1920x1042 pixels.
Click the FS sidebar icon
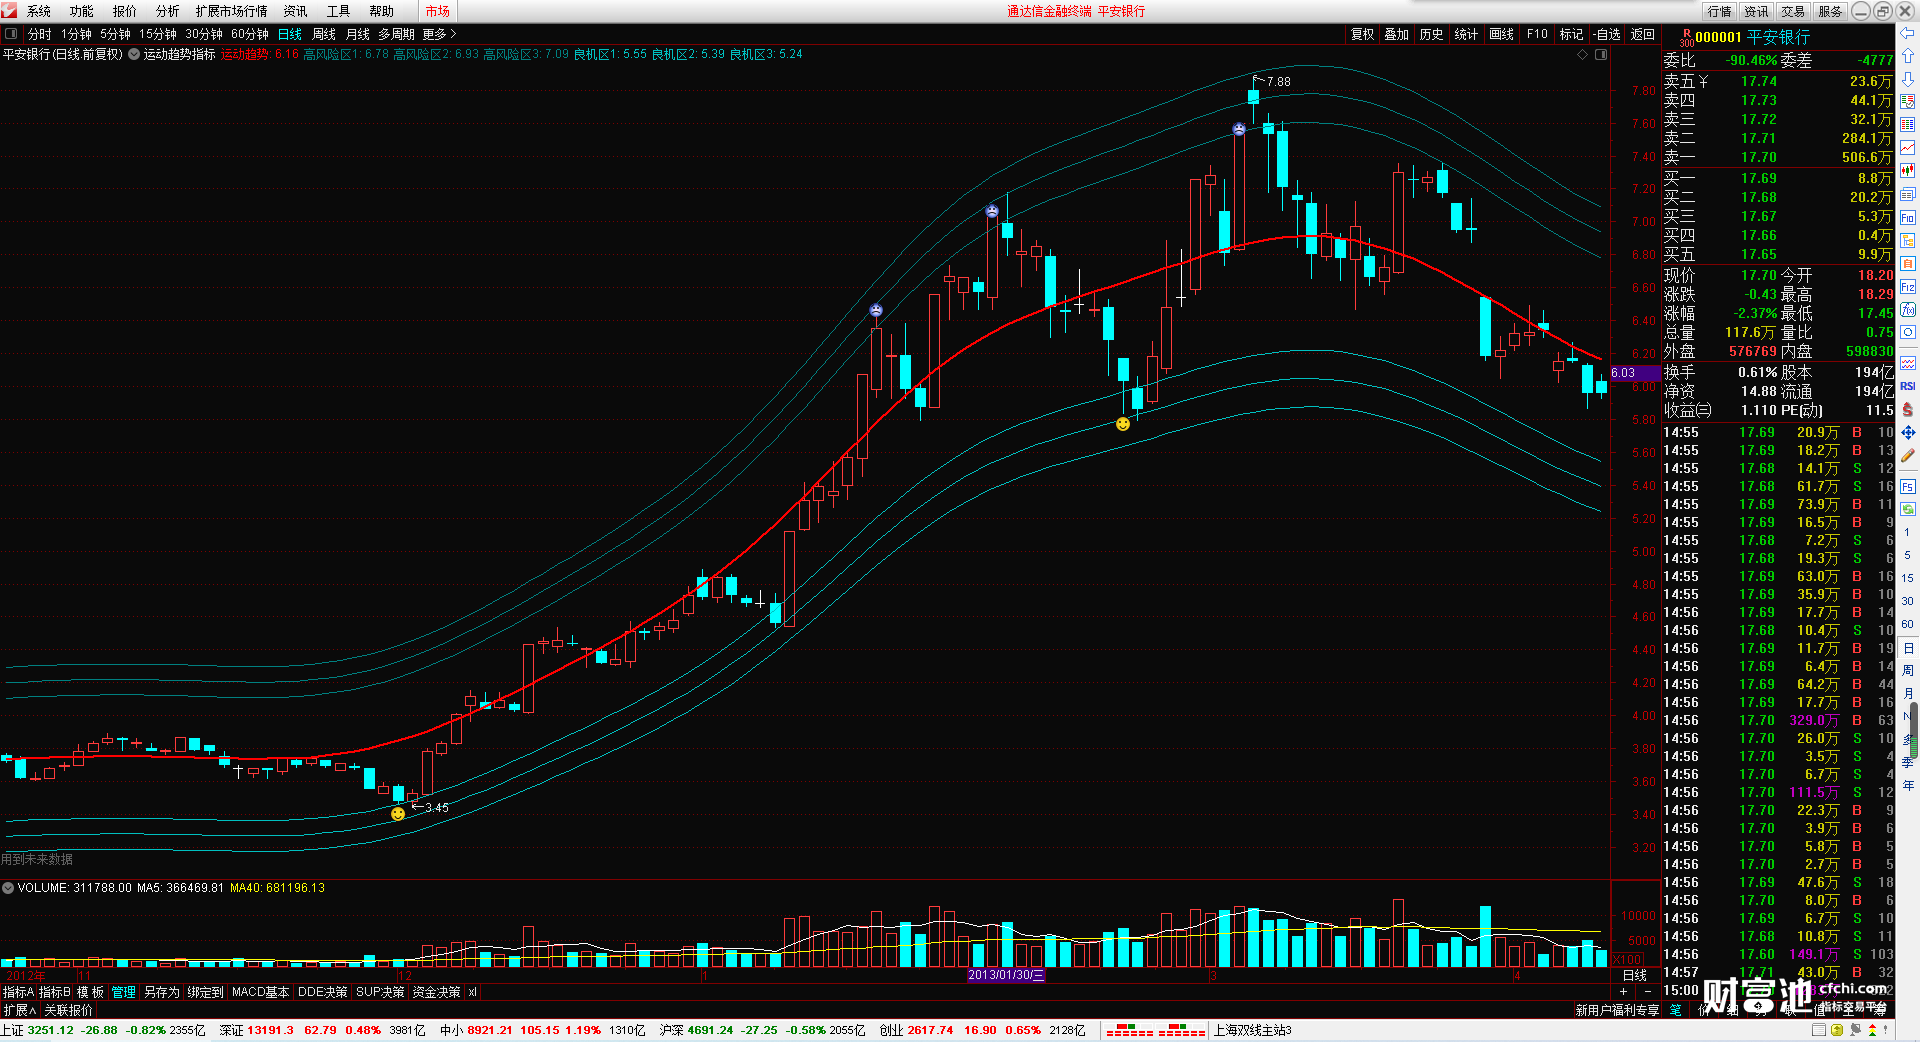coord(1908,487)
